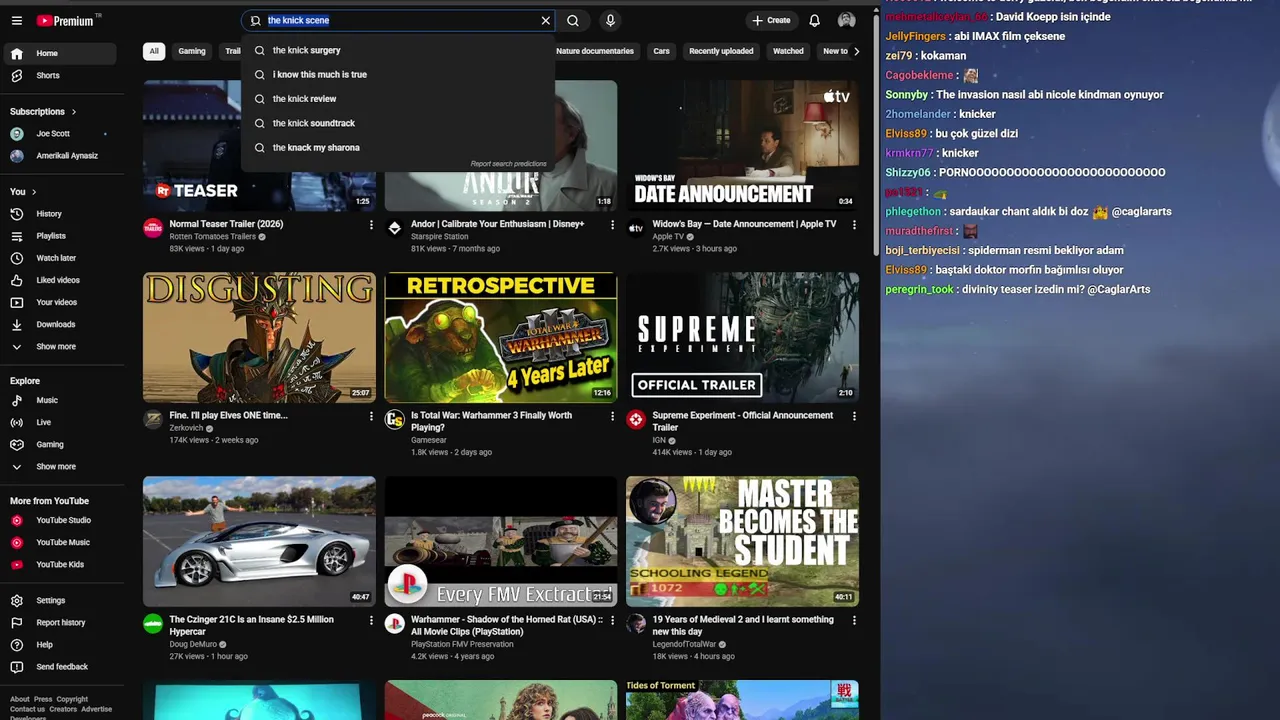
Task: Open Rotten Tomatoes Trailers channel
Action: [x=212, y=237]
